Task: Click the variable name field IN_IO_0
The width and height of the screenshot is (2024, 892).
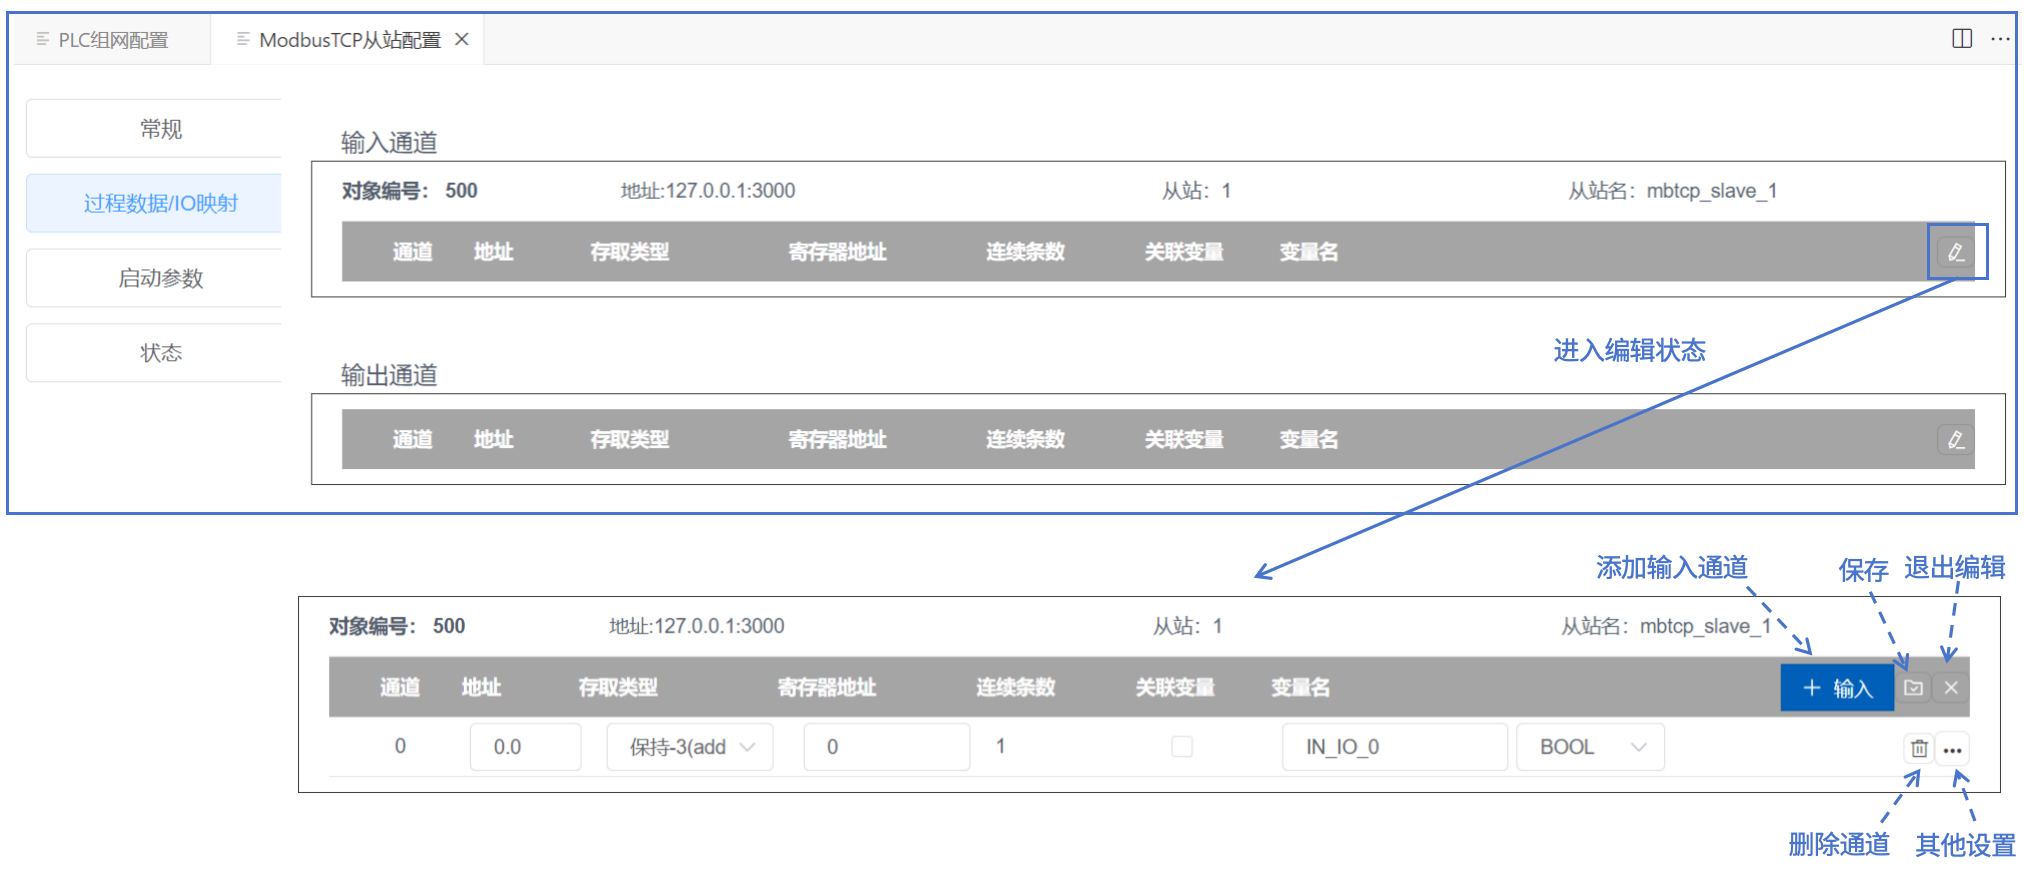Action: point(1395,747)
